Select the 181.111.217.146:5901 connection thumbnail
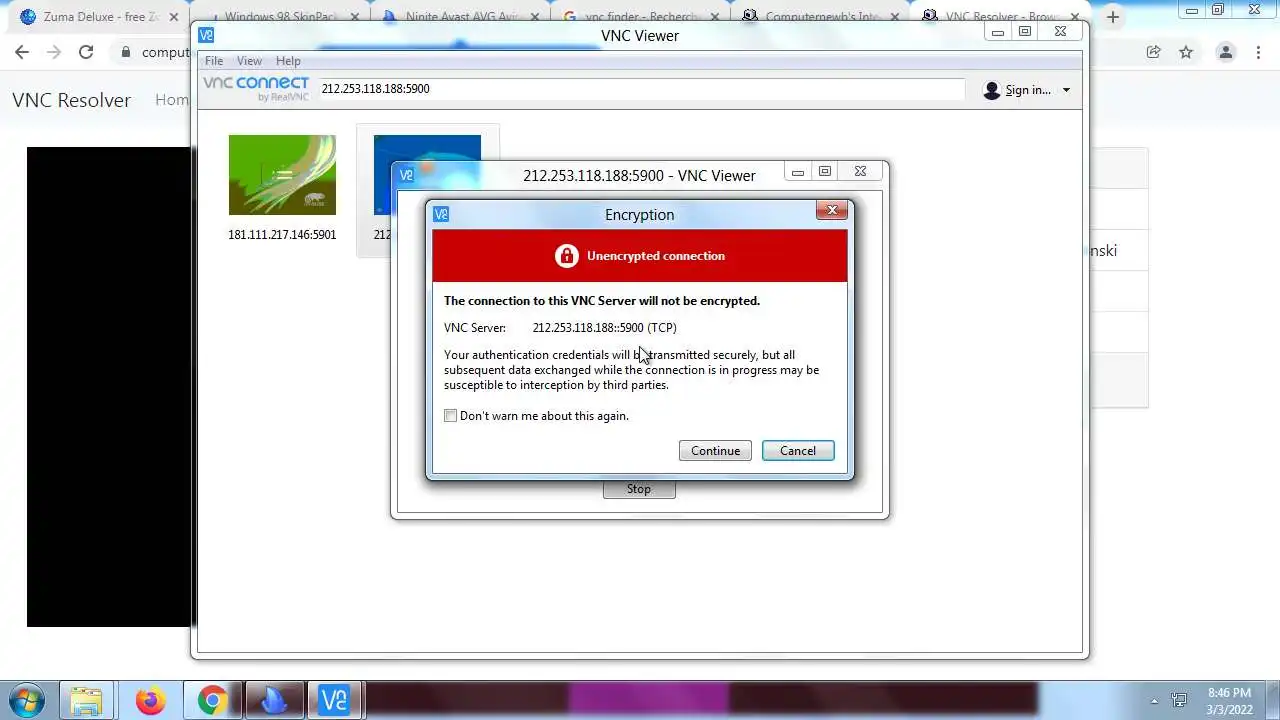The image size is (1280, 720). click(282, 175)
